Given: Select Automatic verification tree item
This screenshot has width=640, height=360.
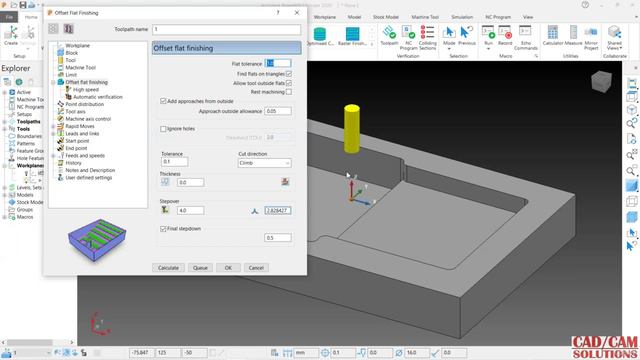Looking at the screenshot, I should (98, 97).
